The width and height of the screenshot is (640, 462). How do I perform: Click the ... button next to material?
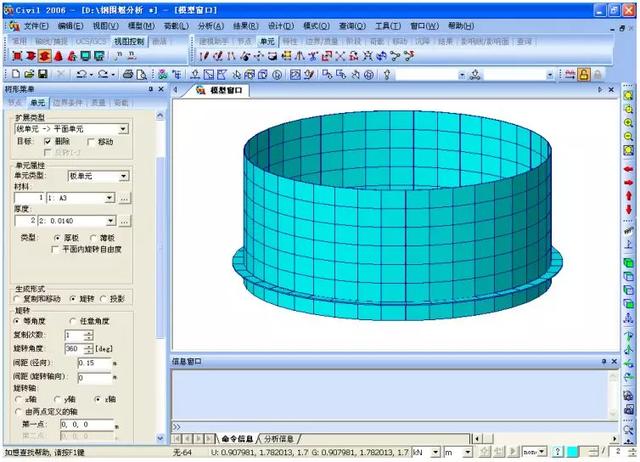click(x=124, y=198)
